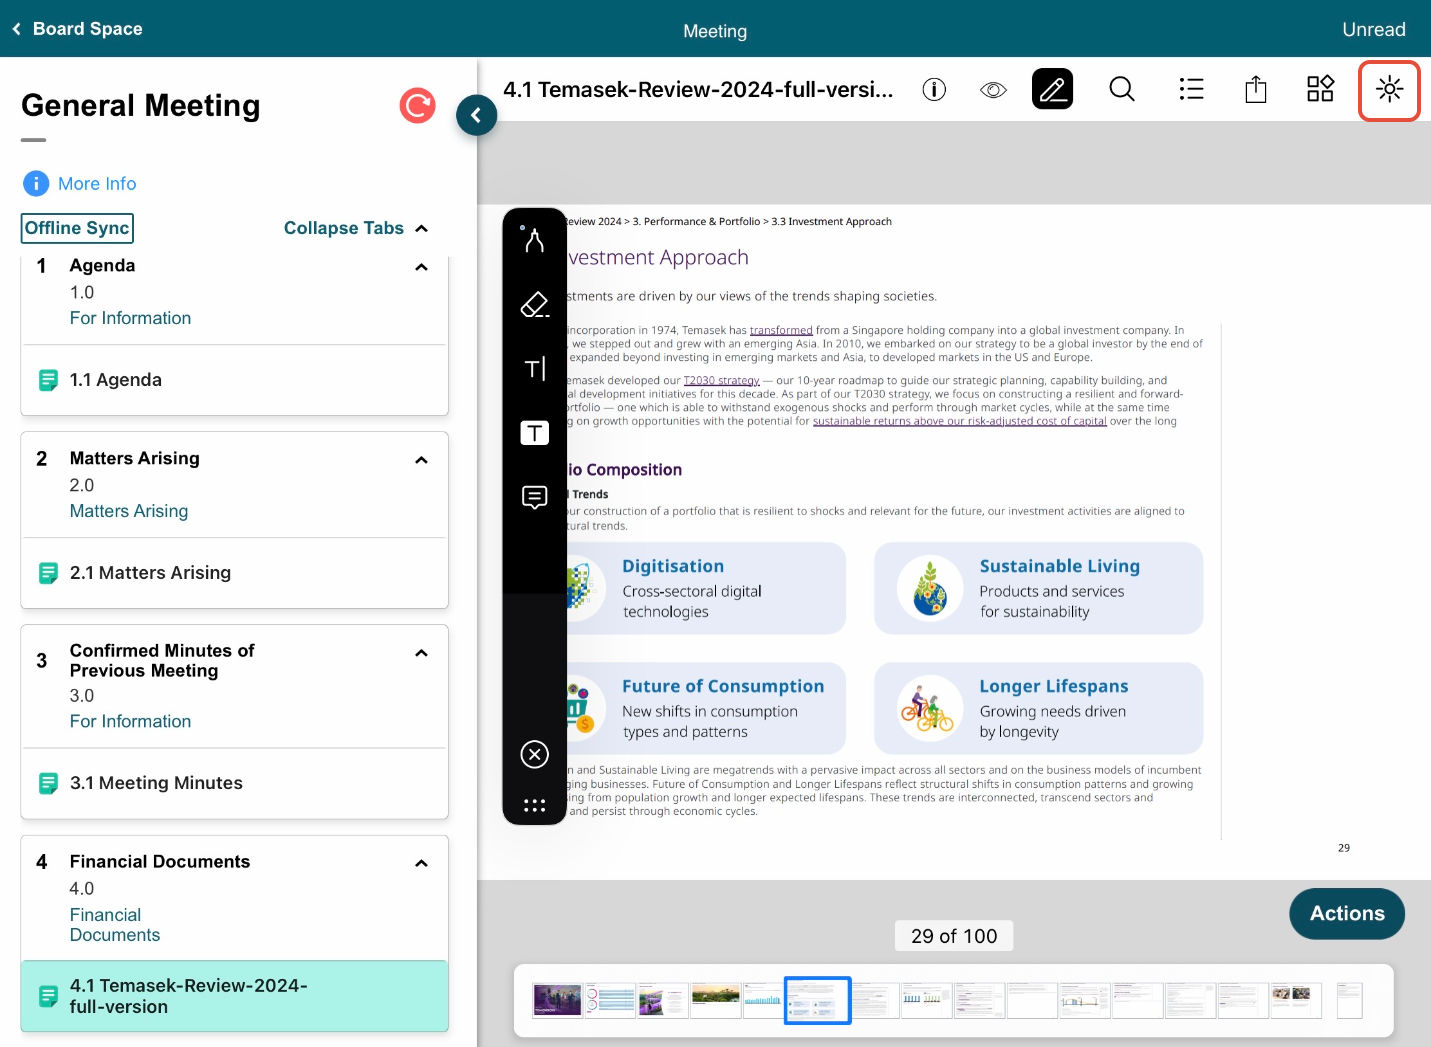The height and width of the screenshot is (1047, 1431).
Task: Collapse the Matters Arising section
Action: 422,460
